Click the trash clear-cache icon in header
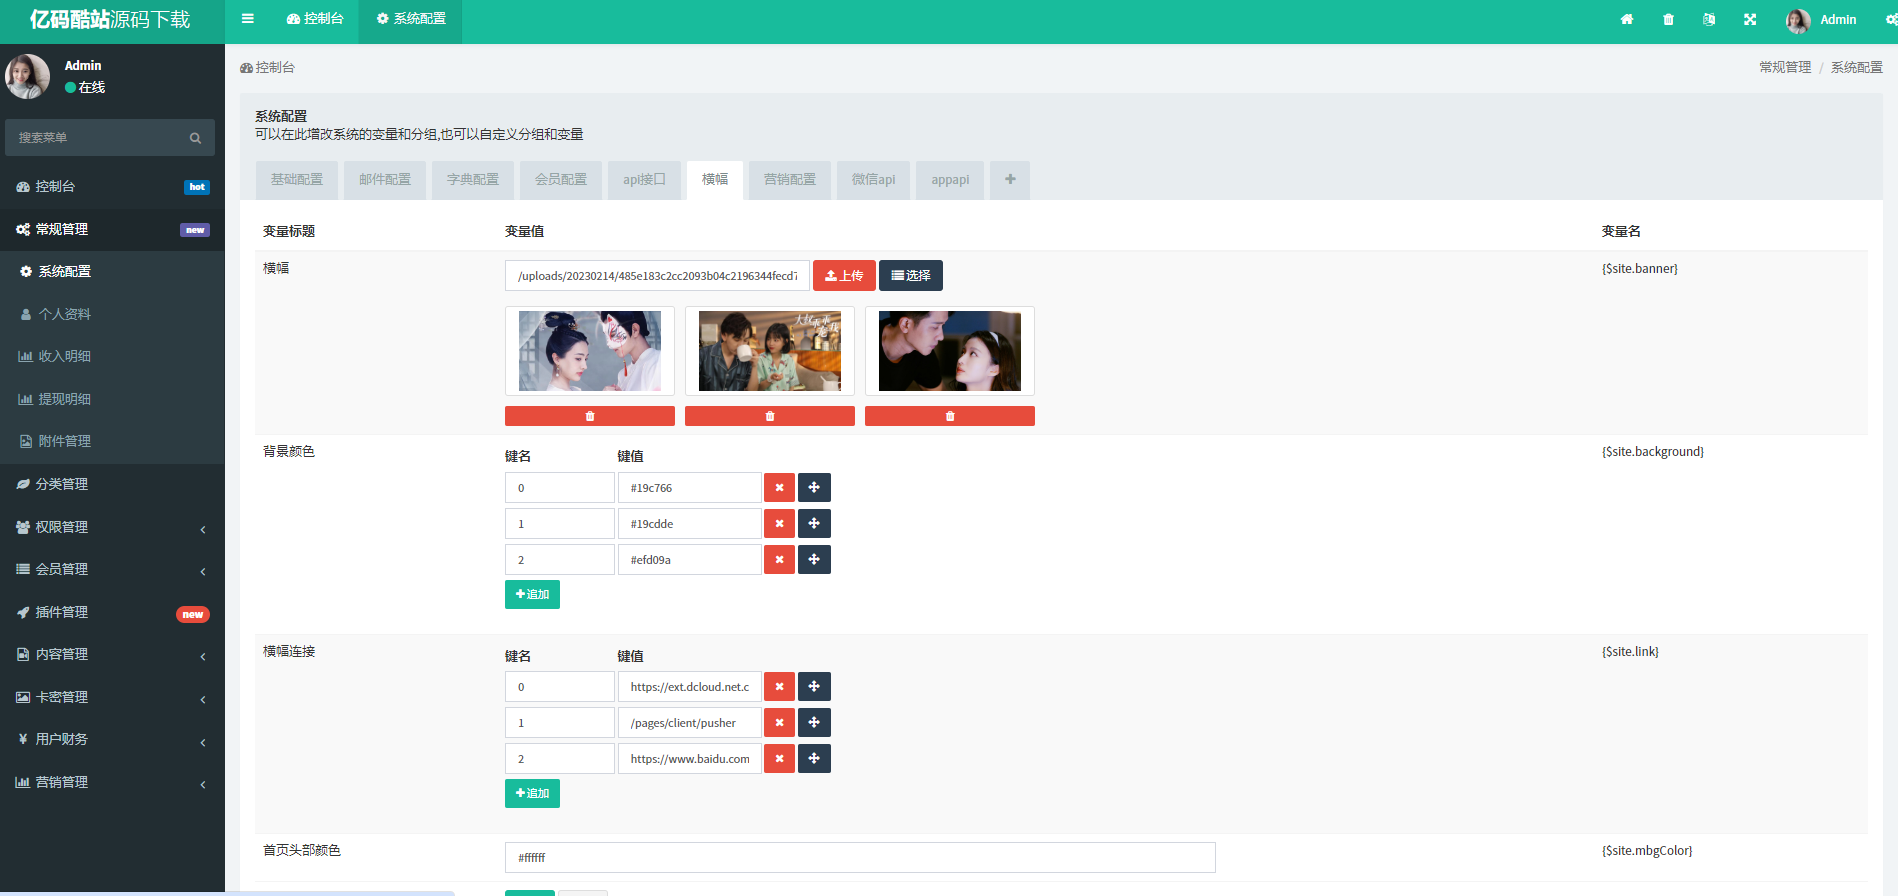The image size is (1898, 896). tap(1668, 20)
